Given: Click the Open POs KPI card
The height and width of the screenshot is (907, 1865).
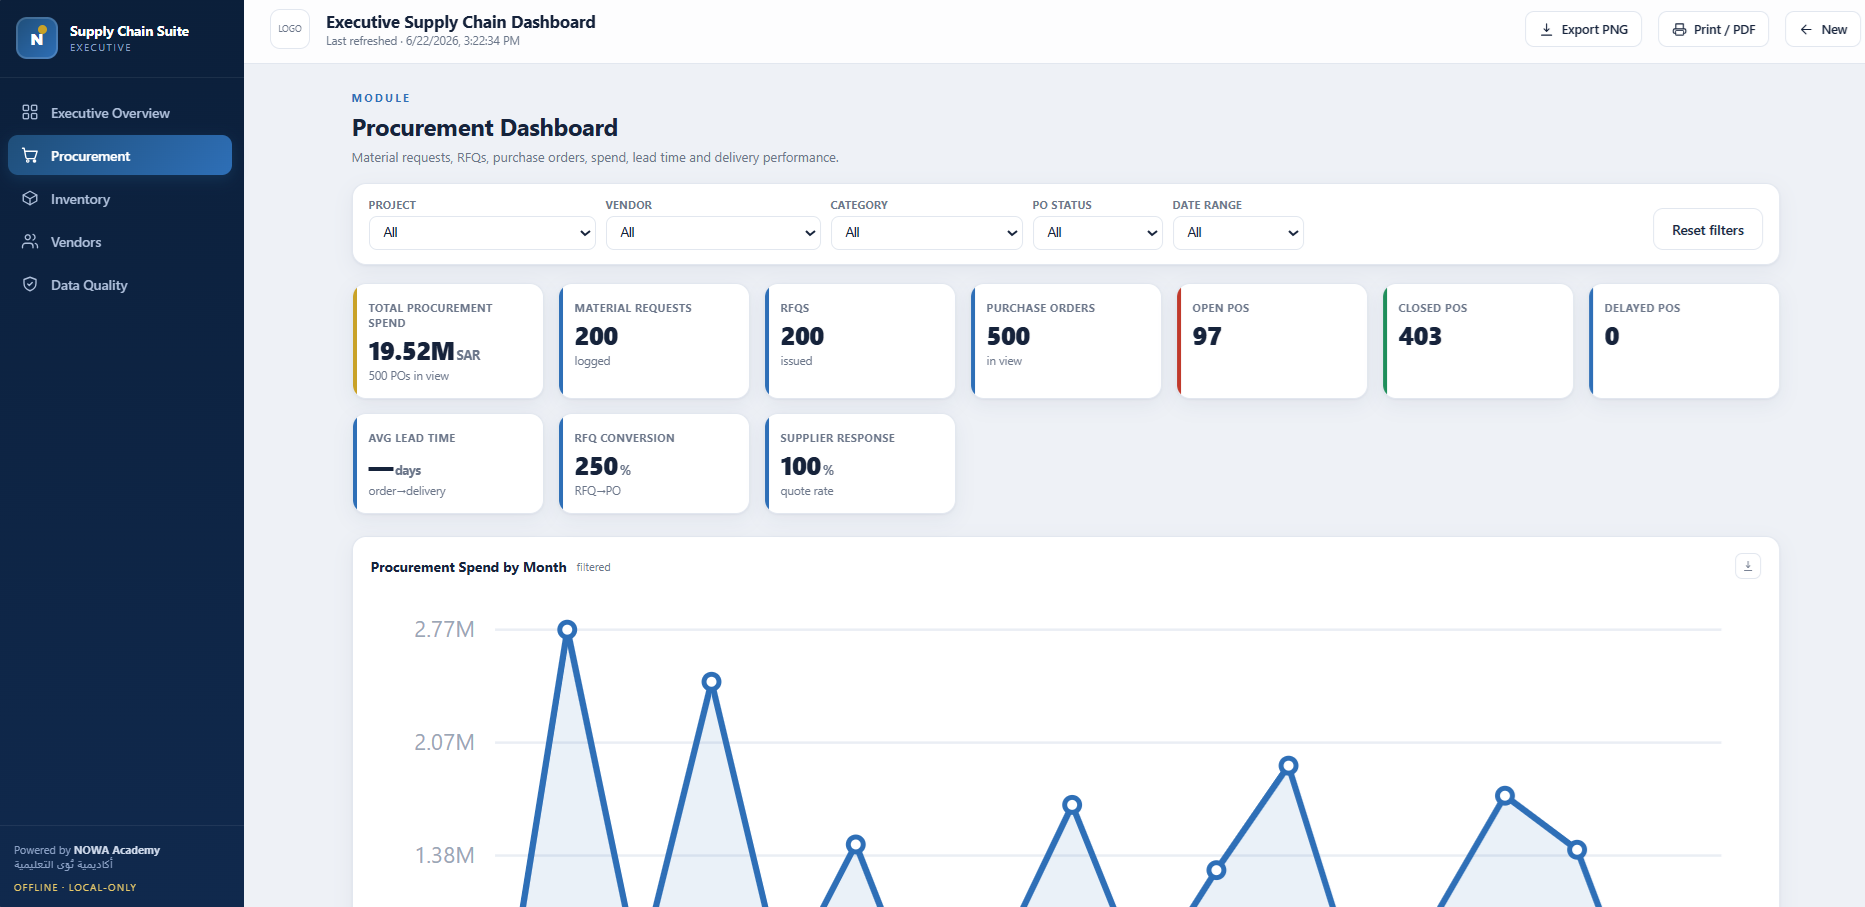Looking at the screenshot, I should point(1272,341).
